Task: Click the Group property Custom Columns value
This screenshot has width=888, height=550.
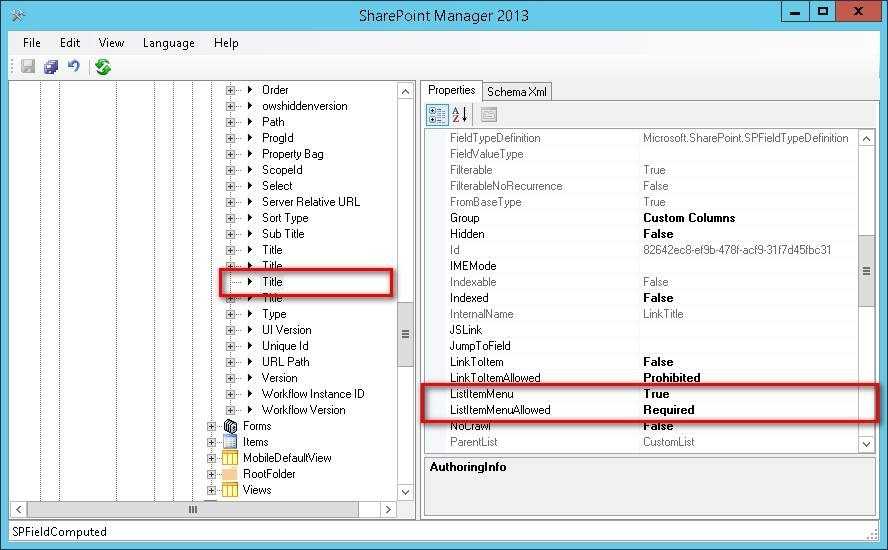Action: click(x=689, y=218)
